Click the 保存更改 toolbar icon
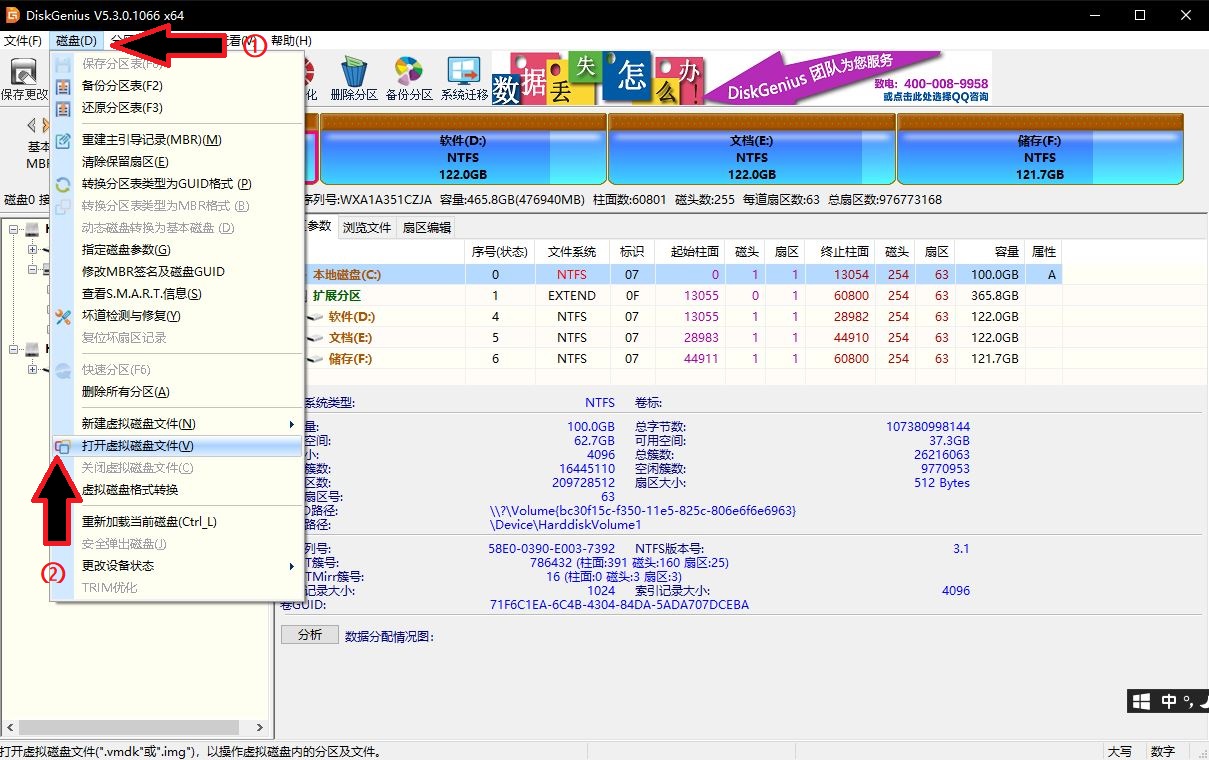This screenshot has width=1209, height=760. pyautogui.click(x=23, y=71)
